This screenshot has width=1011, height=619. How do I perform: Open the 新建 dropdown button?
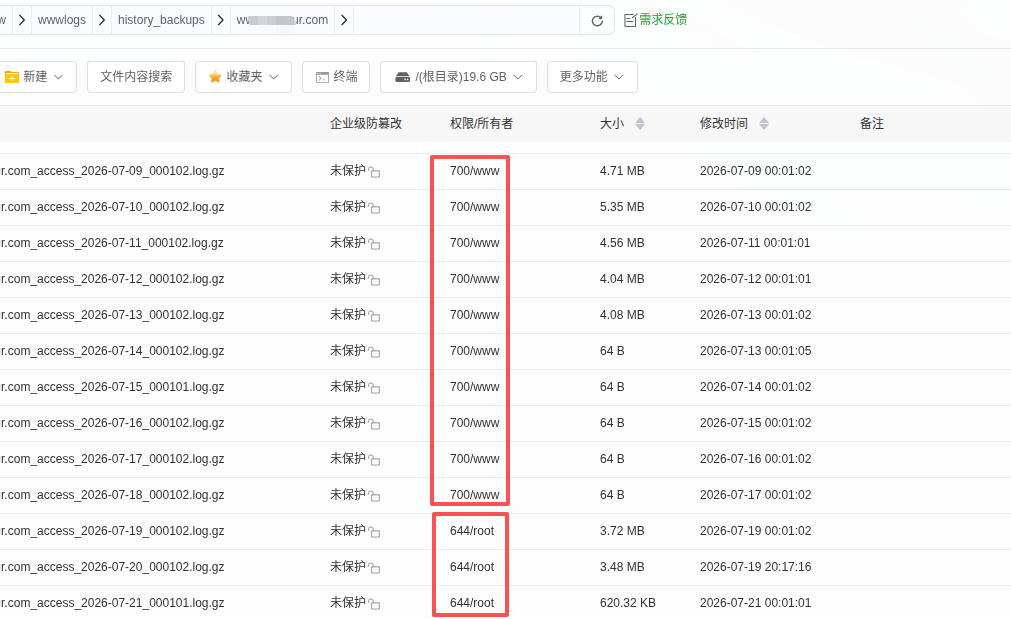coord(37,77)
